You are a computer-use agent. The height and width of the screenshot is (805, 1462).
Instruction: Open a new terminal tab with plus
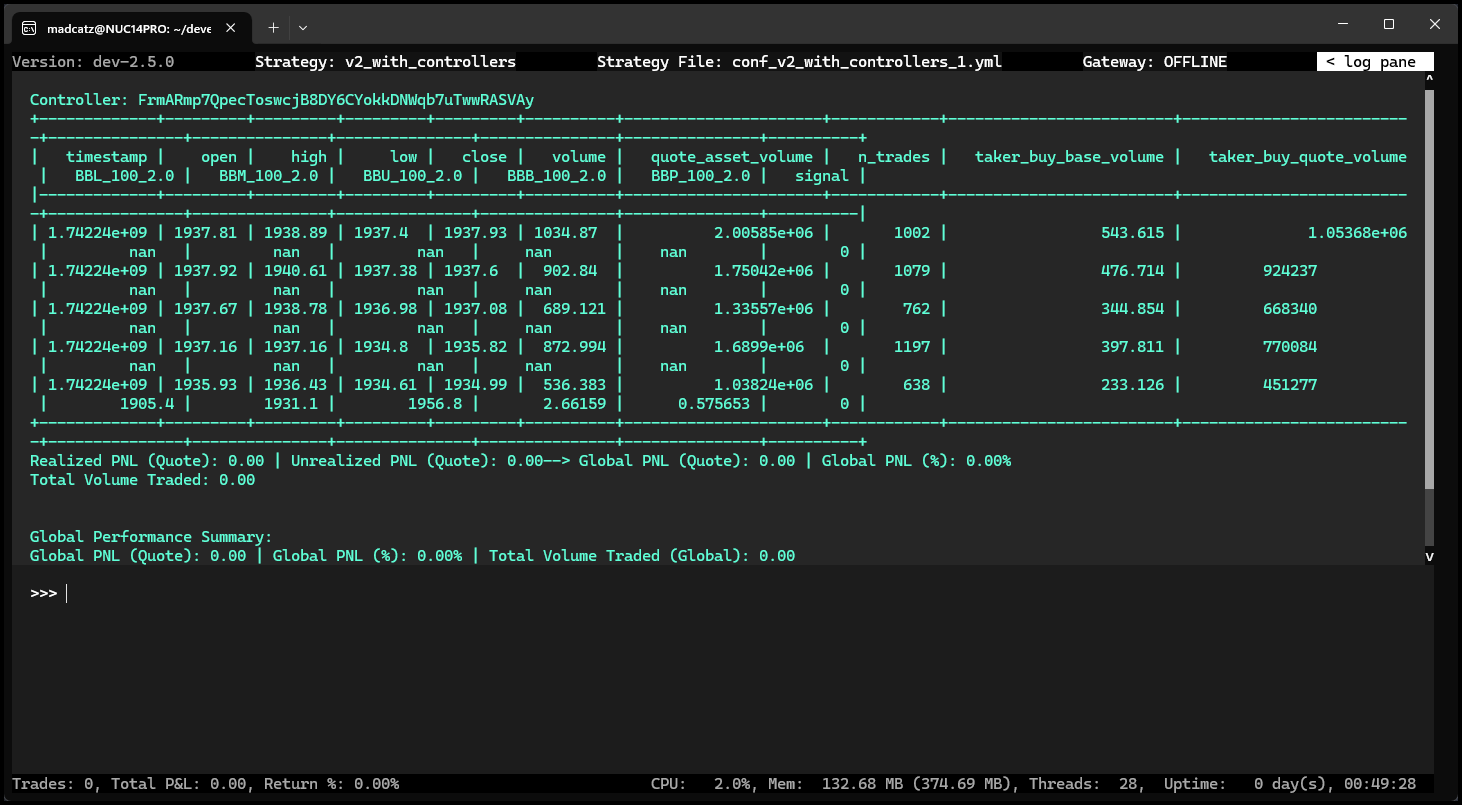coord(273,28)
